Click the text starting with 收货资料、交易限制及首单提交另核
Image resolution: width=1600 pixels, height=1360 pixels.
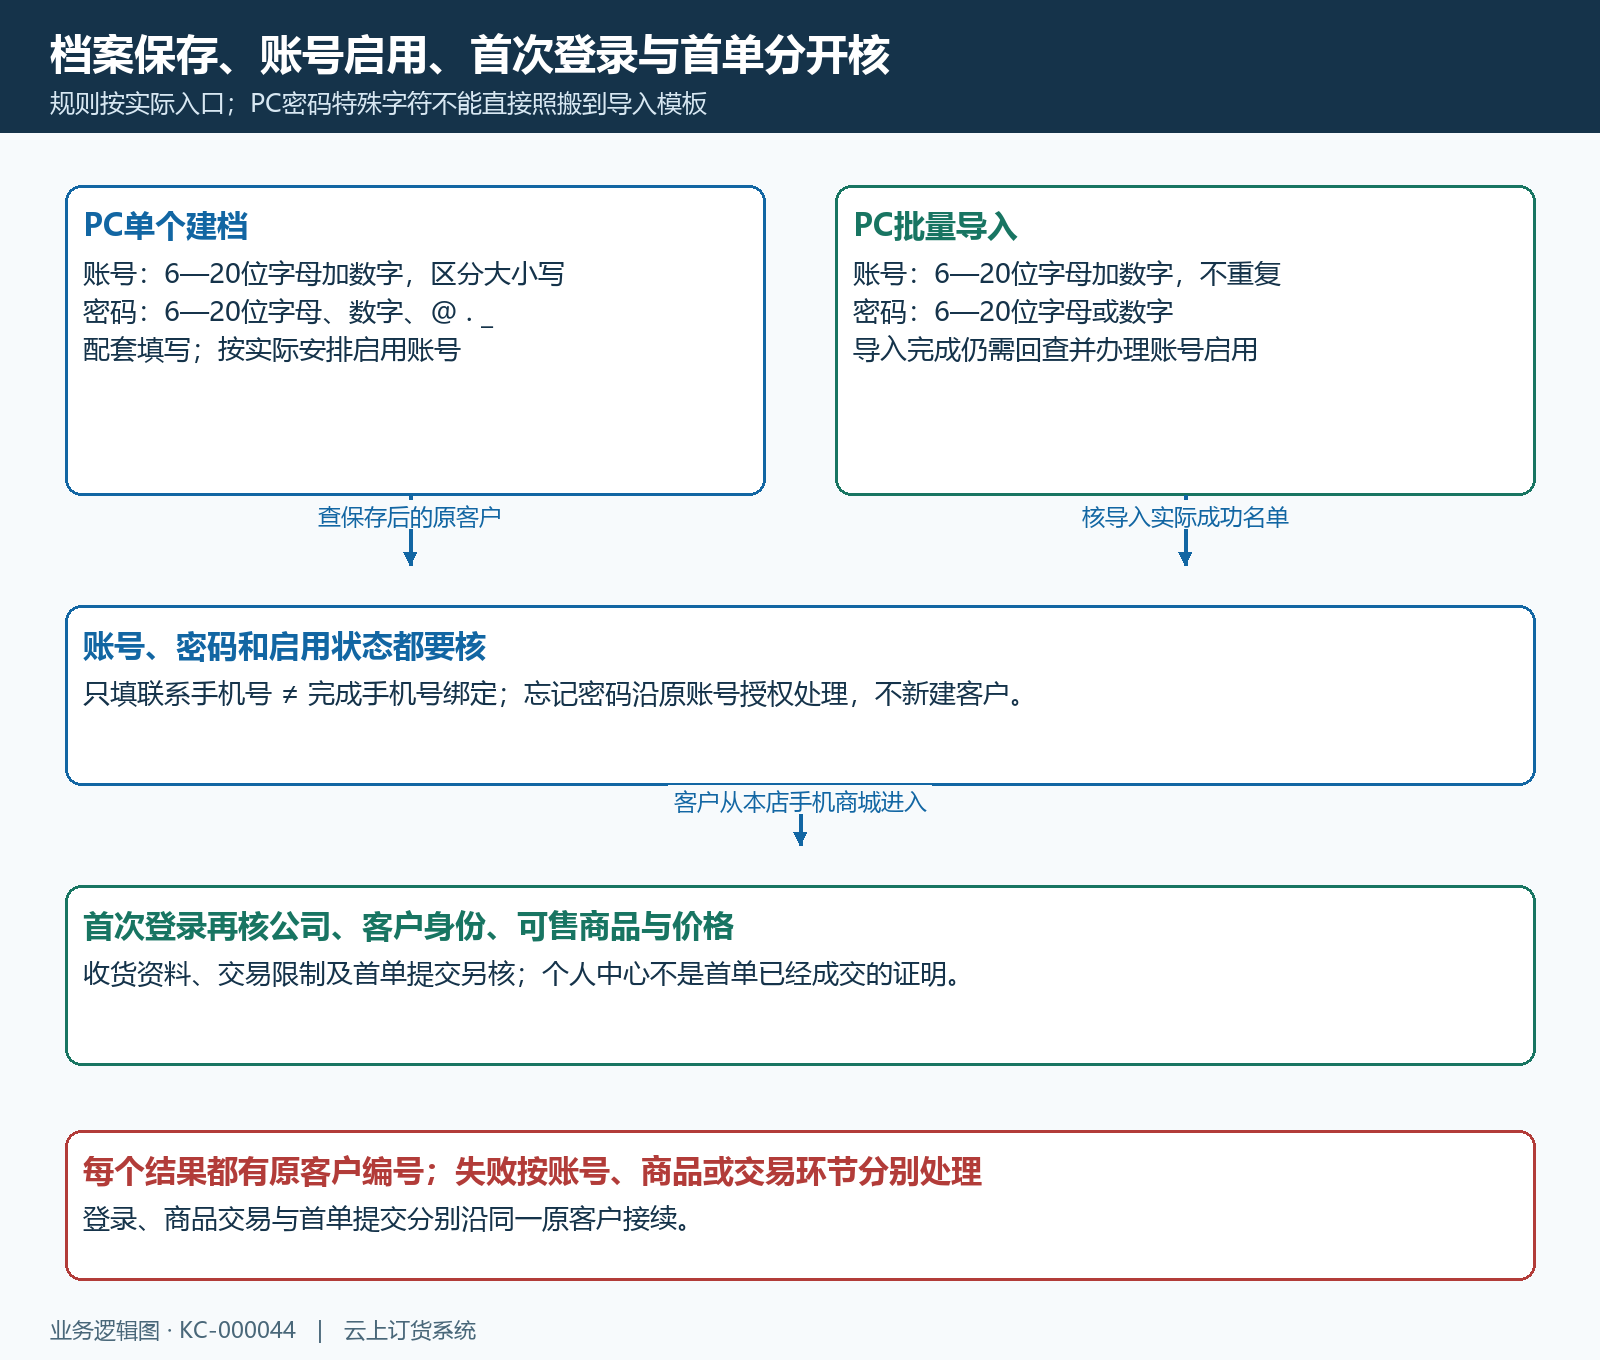tap(524, 974)
